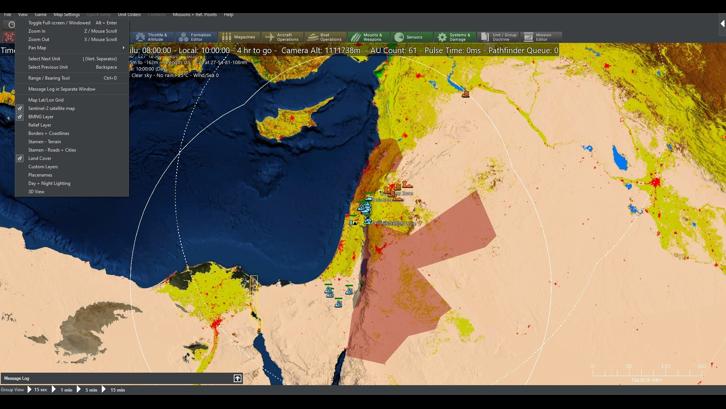The image size is (726, 409).
Task: Click the Message Log pop-out arrow icon
Action: (238, 378)
